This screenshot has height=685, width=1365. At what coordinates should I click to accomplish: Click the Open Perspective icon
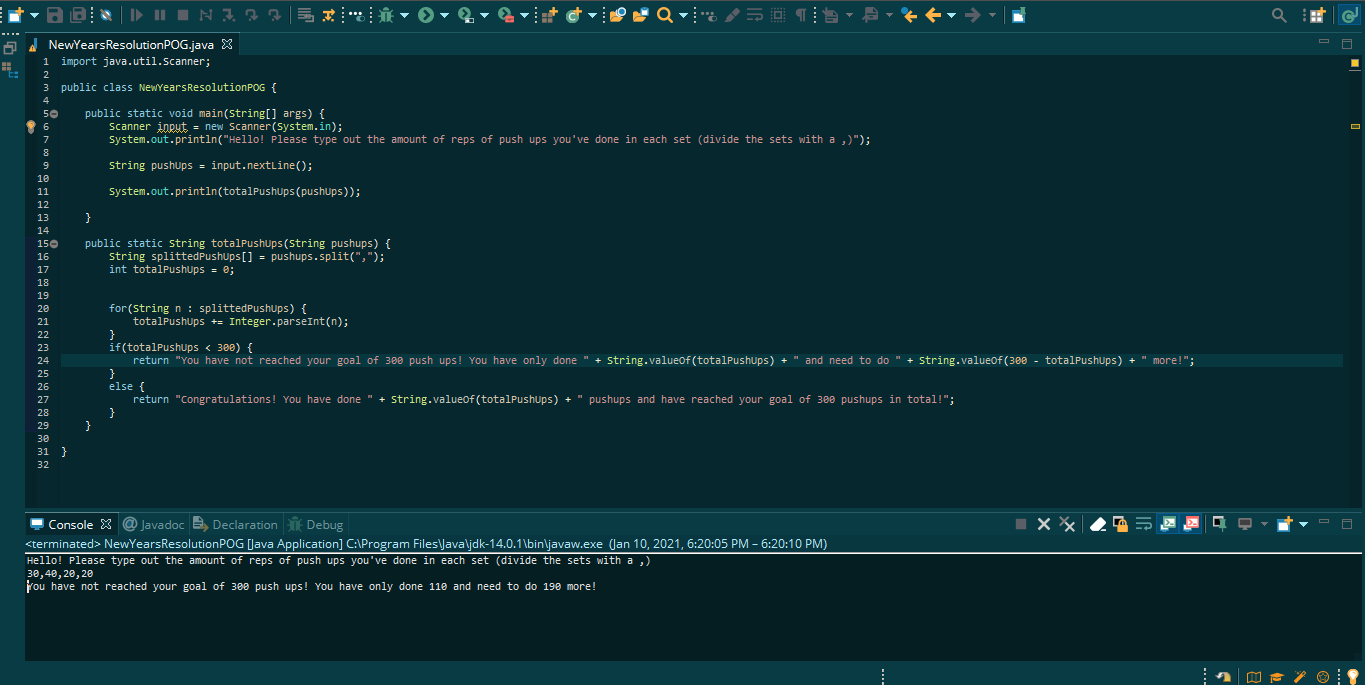pyautogui.click(x=1317, y=15)
